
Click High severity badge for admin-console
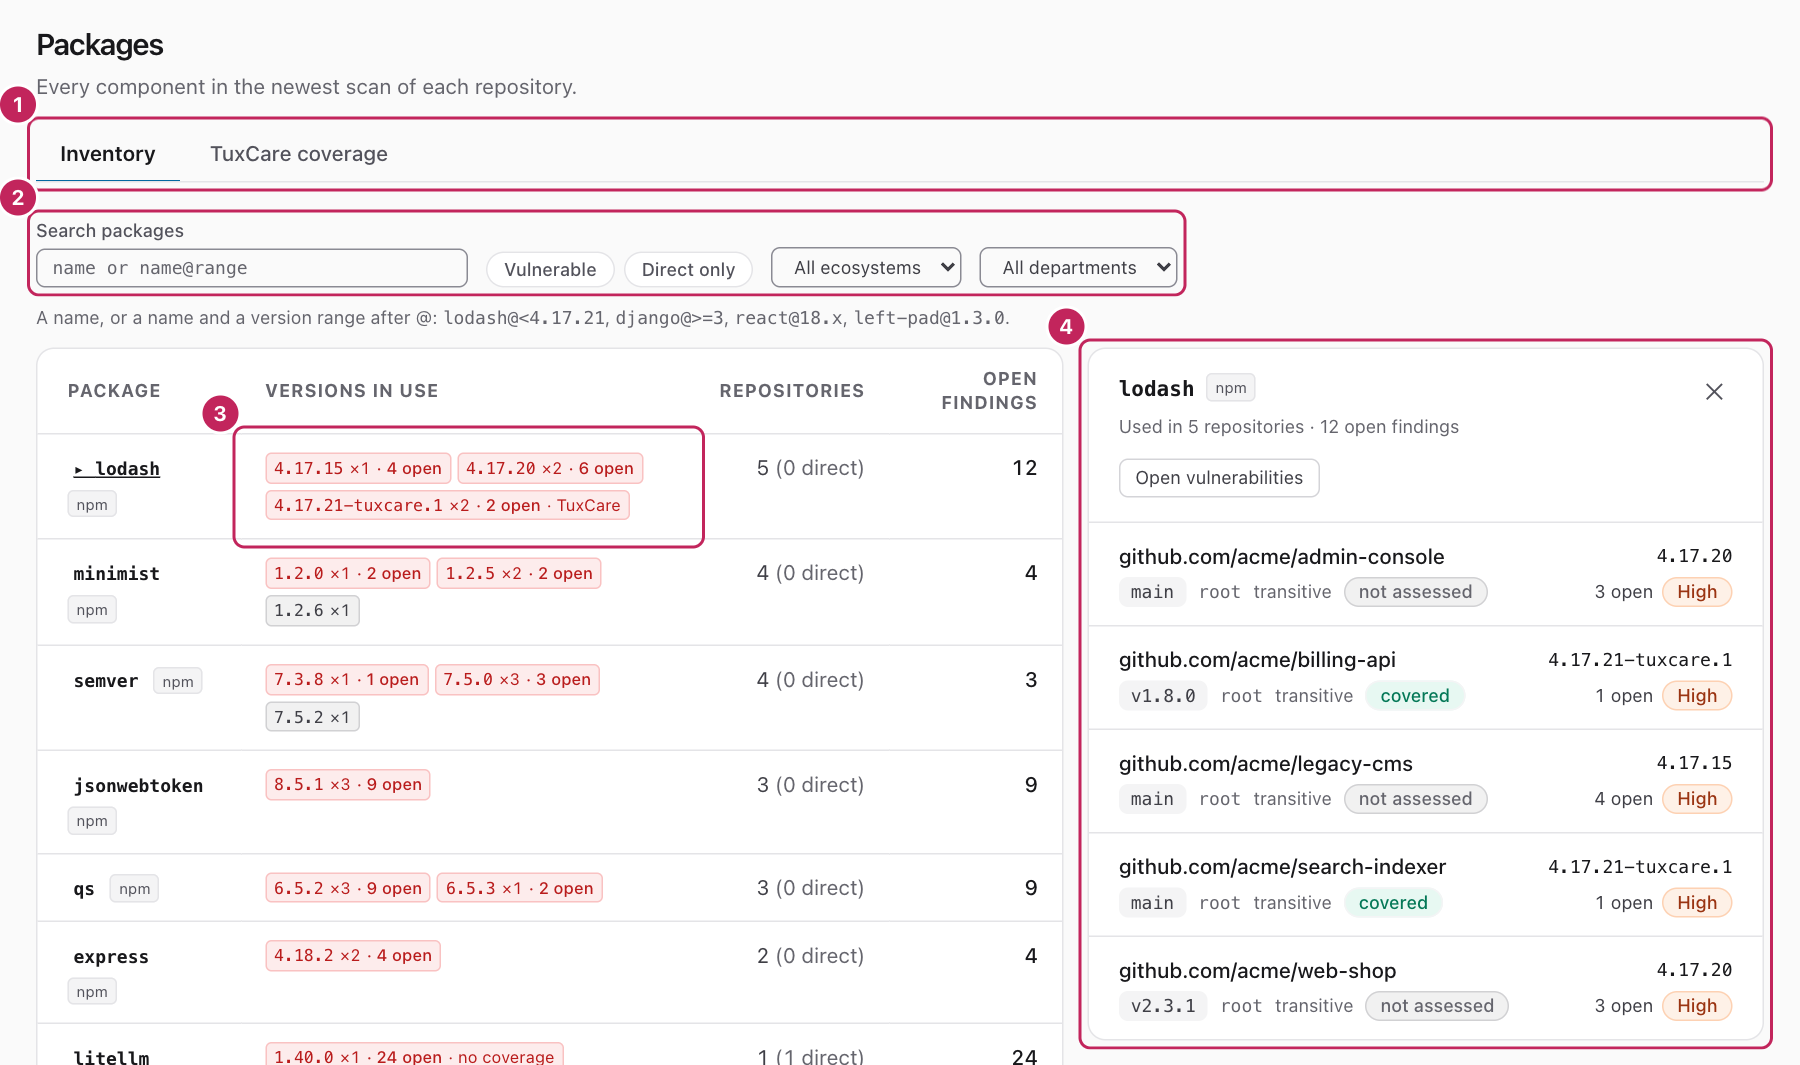coord(1697,592)
